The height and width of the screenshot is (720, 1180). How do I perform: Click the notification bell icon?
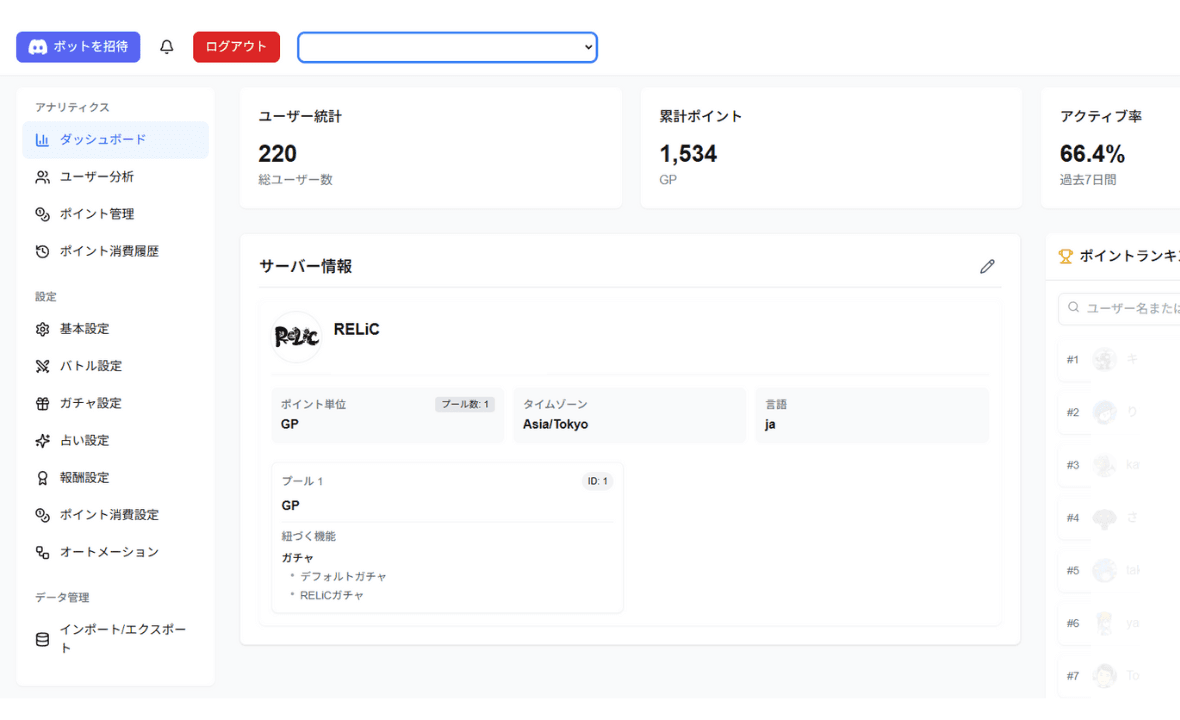[x=167, y=46]
